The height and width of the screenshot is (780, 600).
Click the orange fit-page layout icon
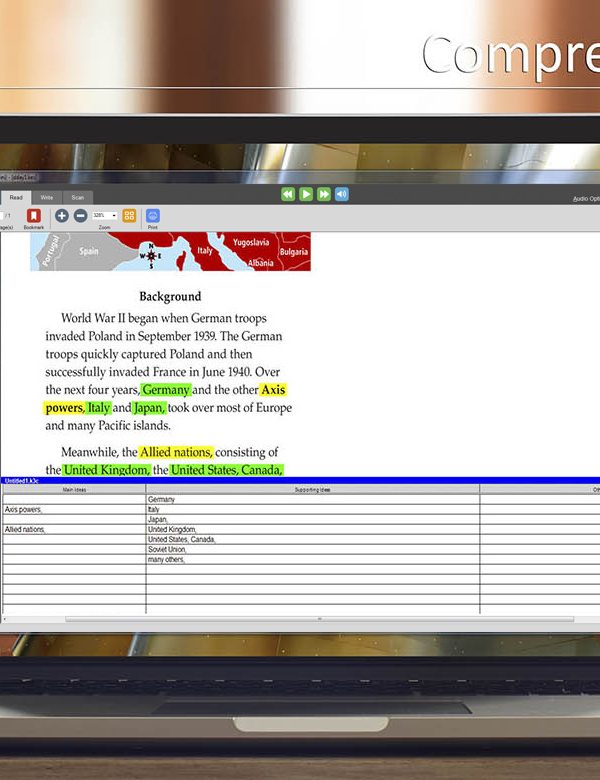(129, 215)
